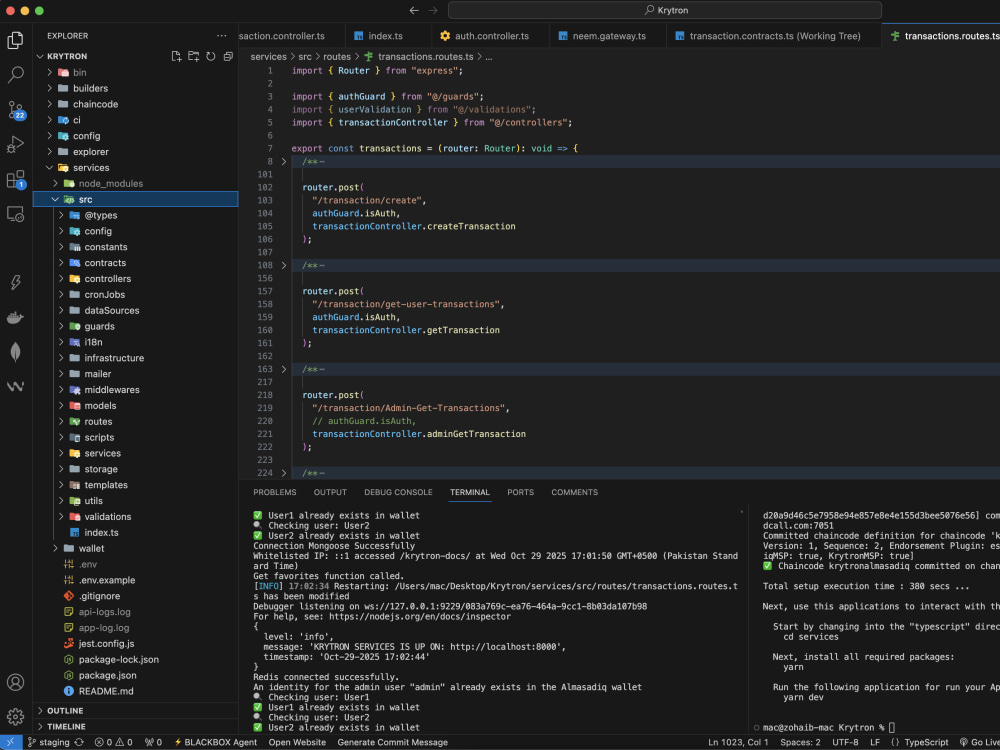This screenshot has height=750, width=1000.
Task: Open Explorer views and more actions menu
Action: (221, 36)
